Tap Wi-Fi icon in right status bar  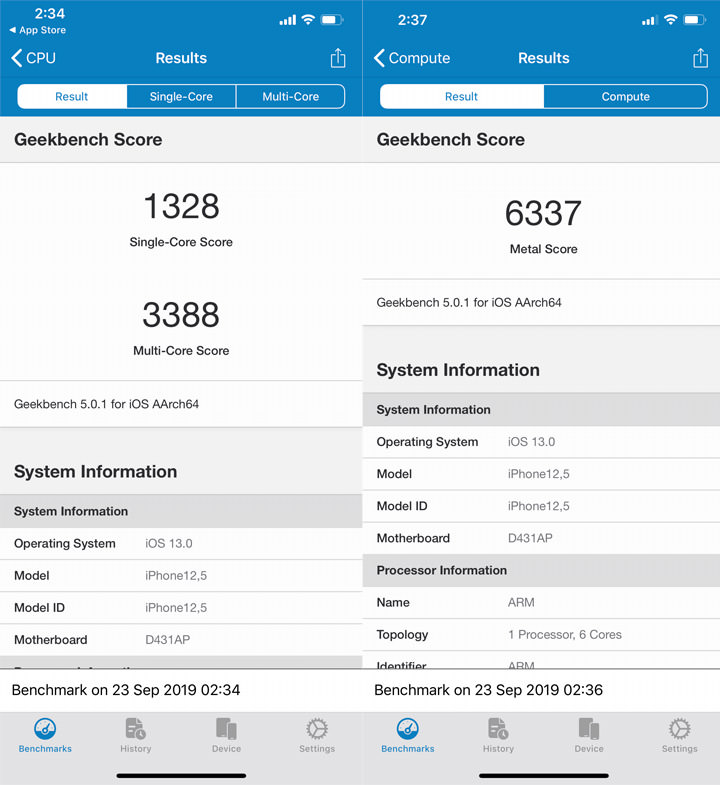pos(671,20)
